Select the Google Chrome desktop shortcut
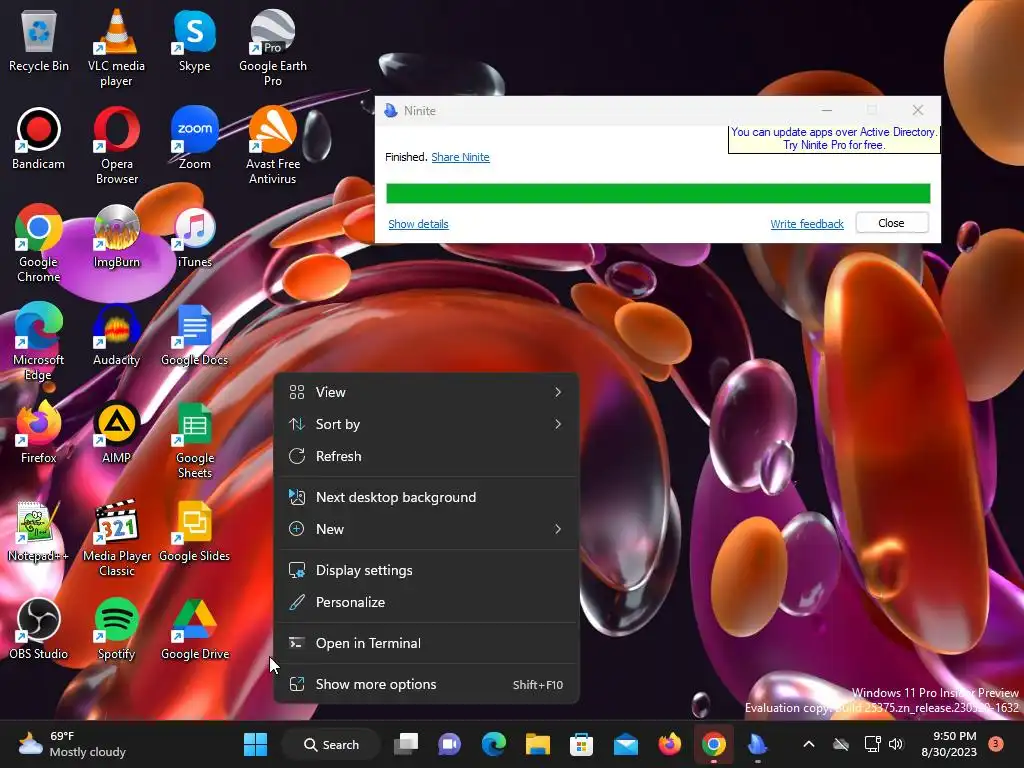 point(39,244)
